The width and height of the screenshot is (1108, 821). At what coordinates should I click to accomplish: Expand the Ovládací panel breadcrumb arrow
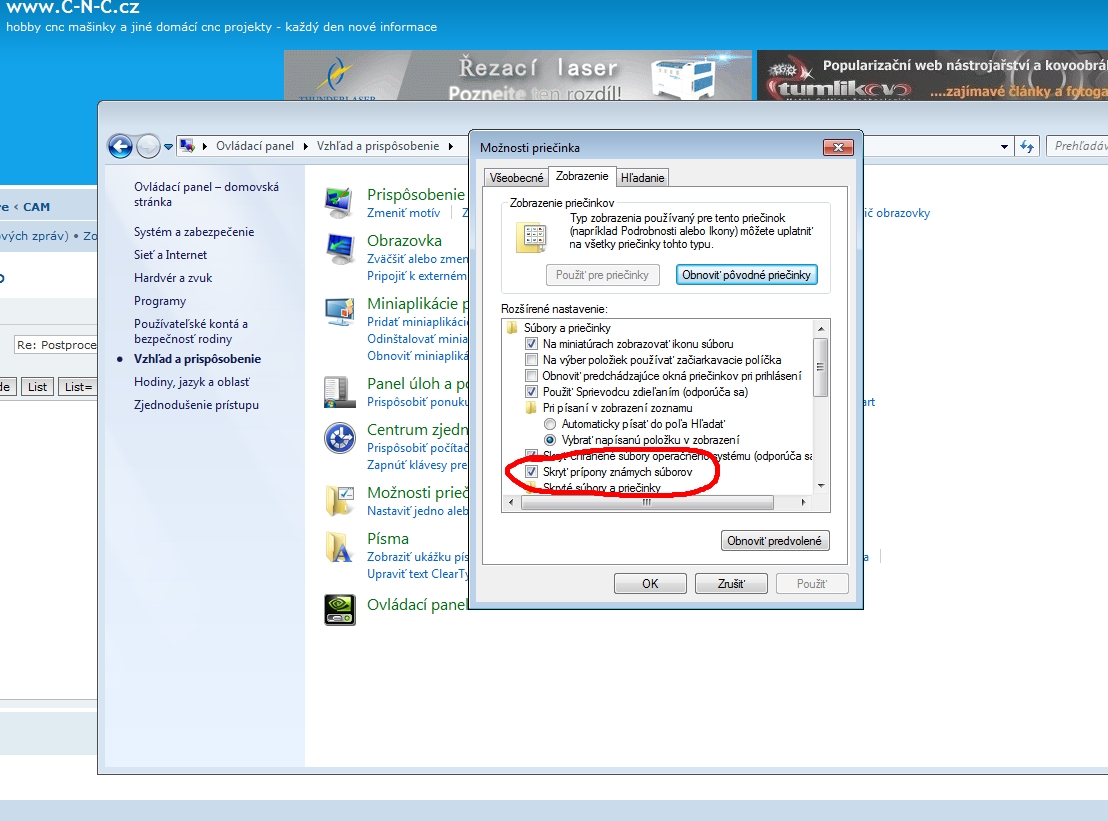point(305,146)
